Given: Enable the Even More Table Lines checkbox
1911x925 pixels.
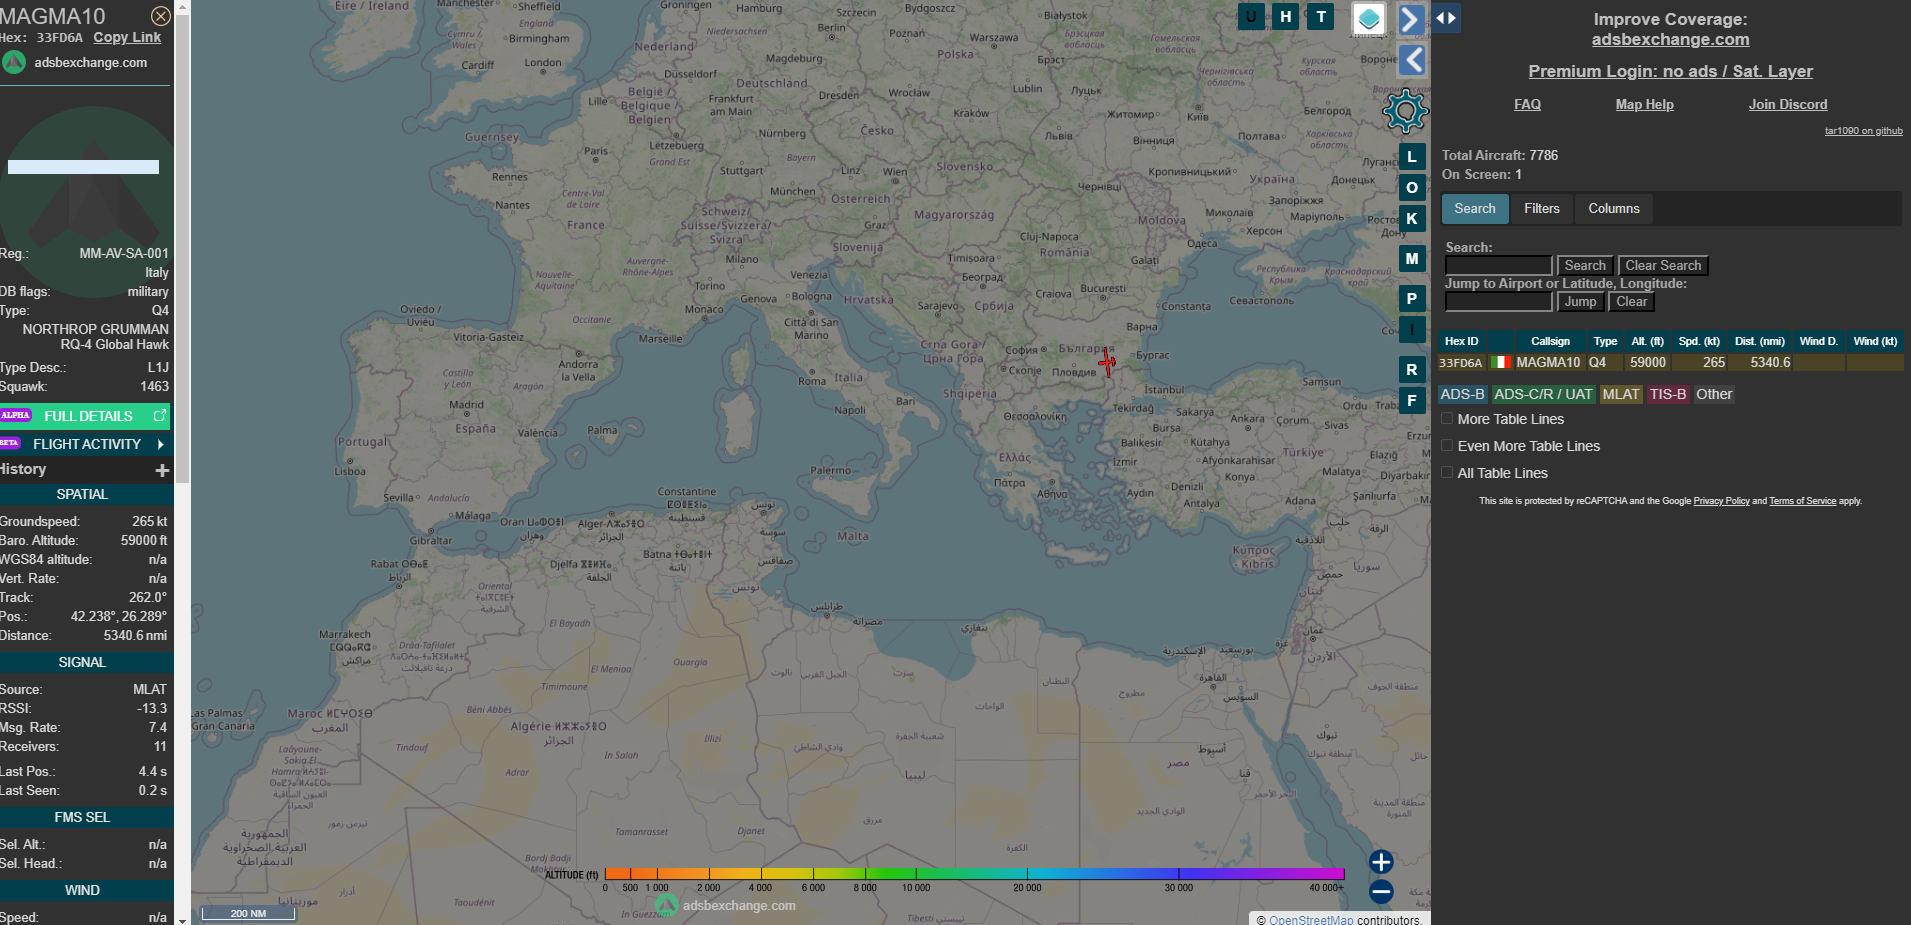Looking at the screenshot, I should tap(1447, 445).
